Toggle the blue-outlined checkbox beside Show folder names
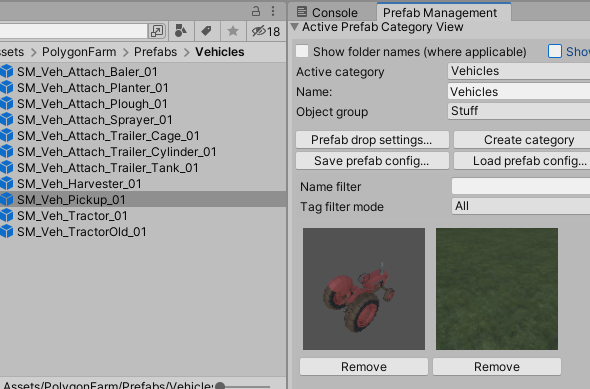 [555, 51]
